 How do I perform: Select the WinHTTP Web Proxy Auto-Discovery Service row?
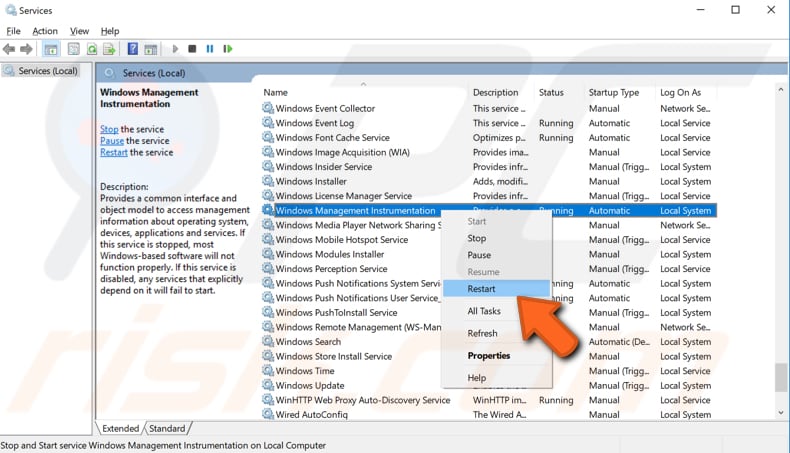pos(489,400)
